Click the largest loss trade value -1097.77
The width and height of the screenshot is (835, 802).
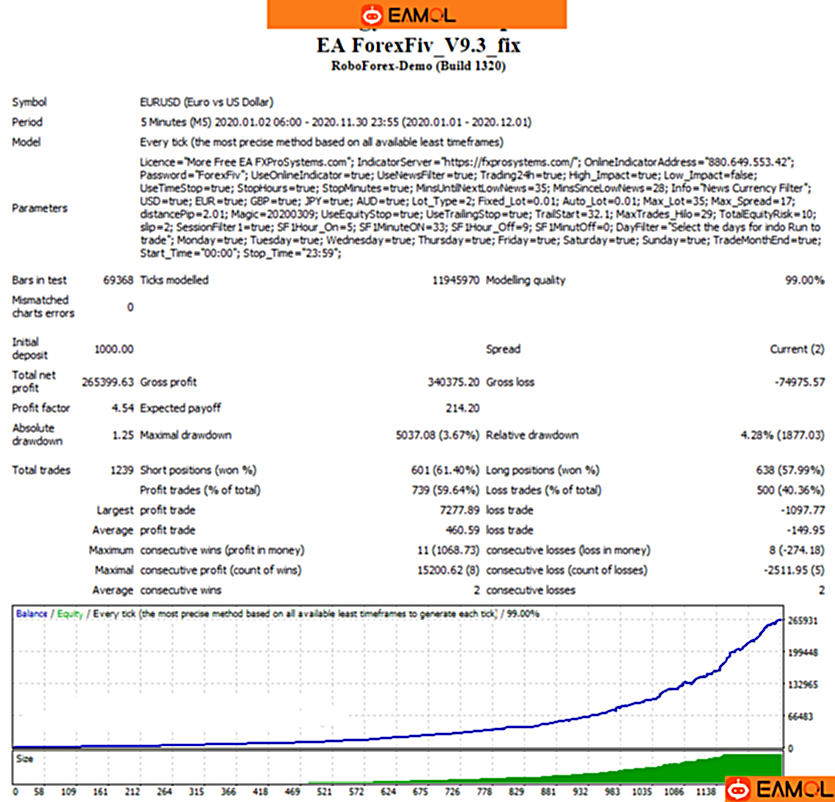click(803, 510)
